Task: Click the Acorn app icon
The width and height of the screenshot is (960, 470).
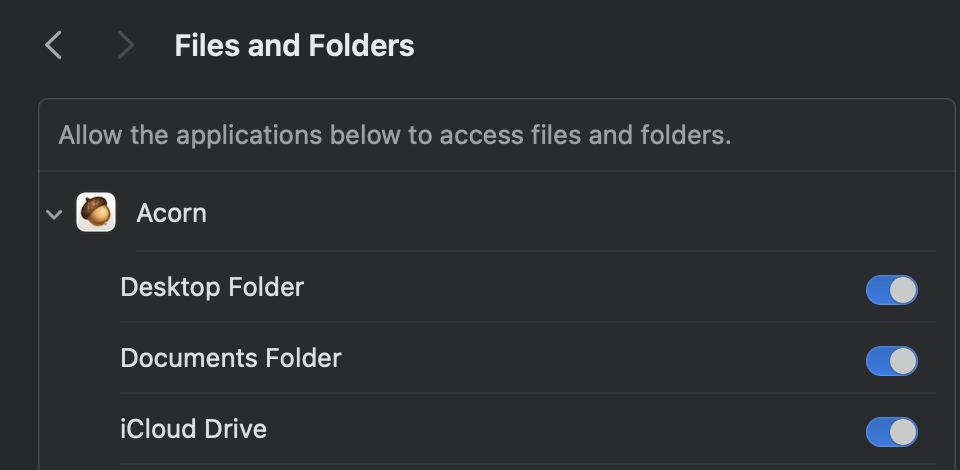Action: coord(96,213)
